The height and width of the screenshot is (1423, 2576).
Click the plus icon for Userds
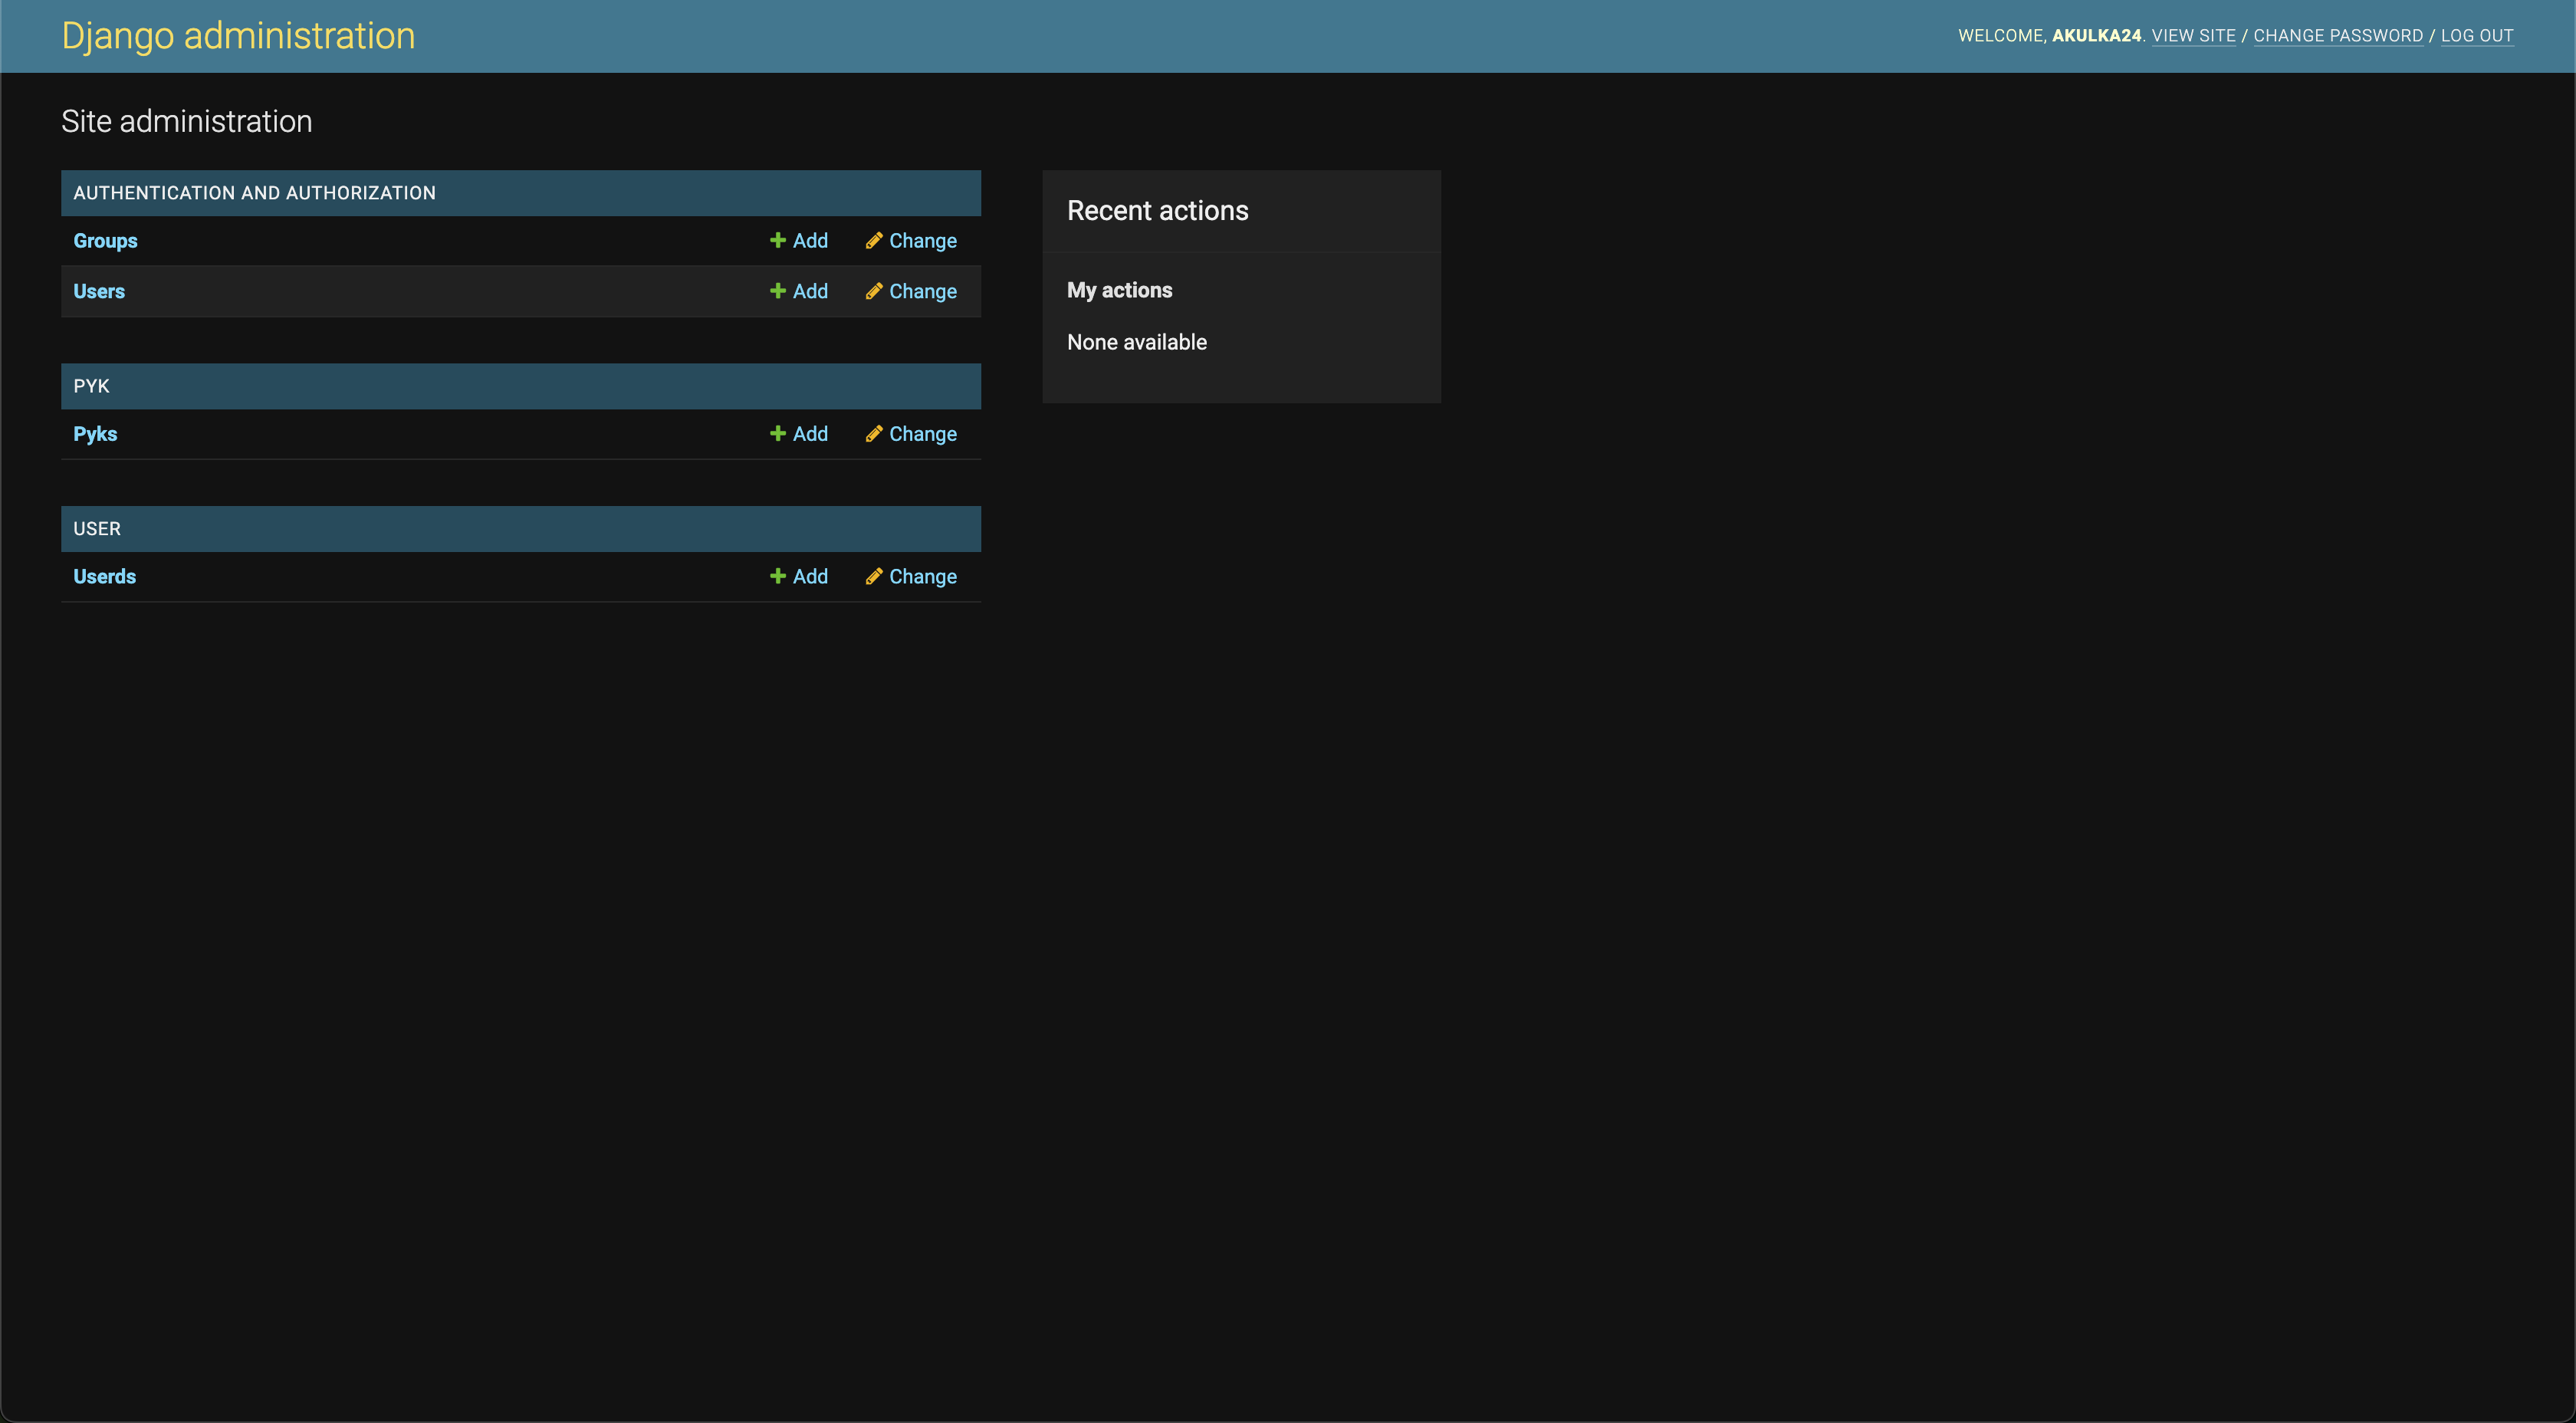click(x=777, y=576)
